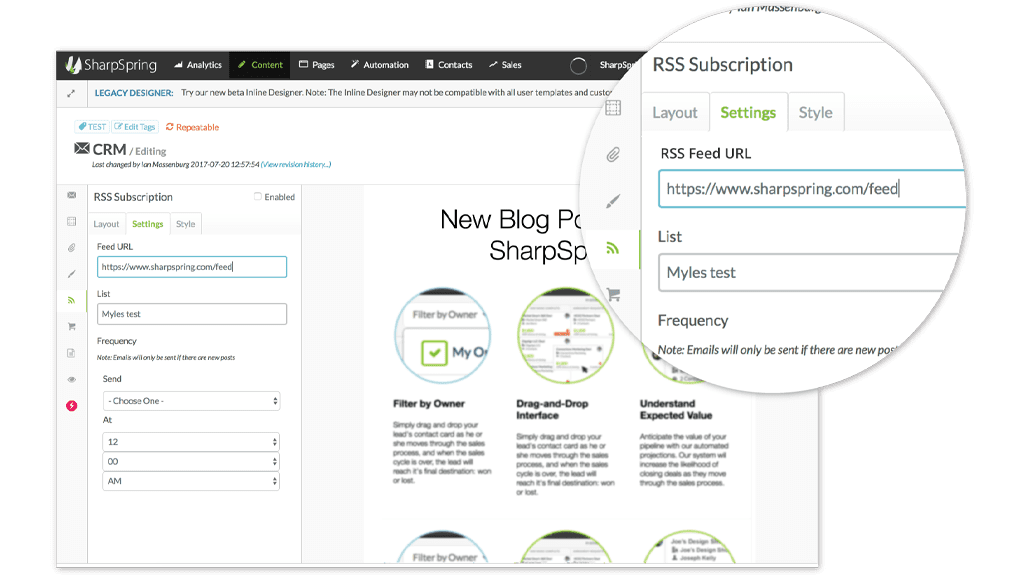Click the small Feed URL input field
Viewport: 1024px width, 576px height.
(x=192, y=267)
